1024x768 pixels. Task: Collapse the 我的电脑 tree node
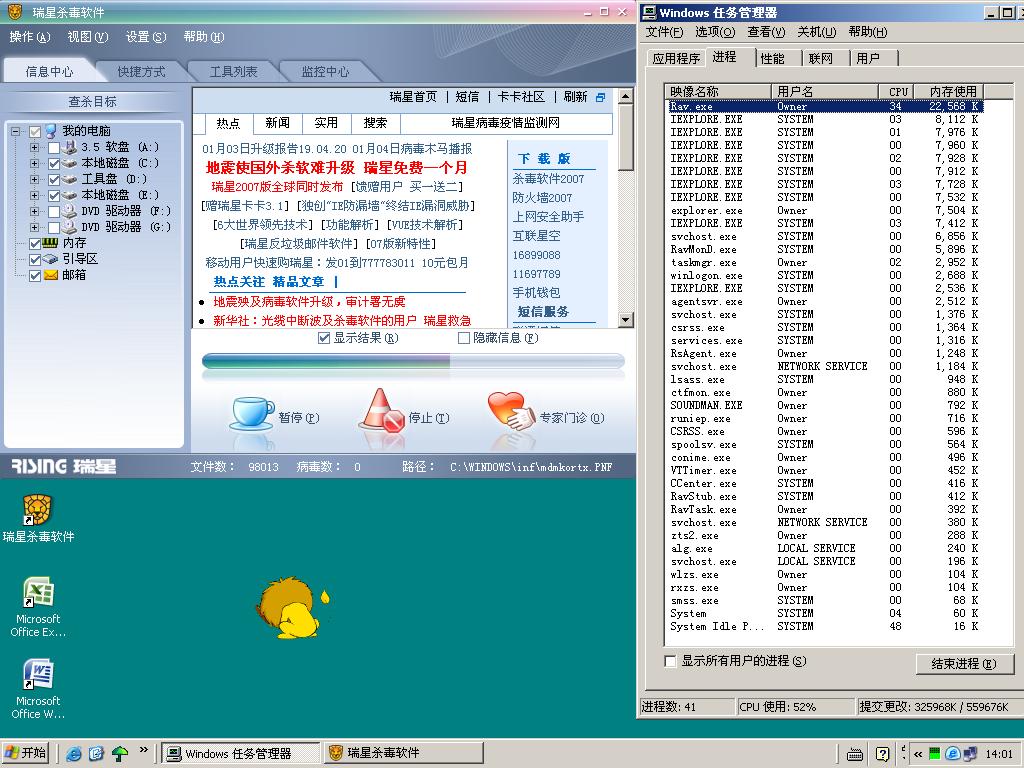16,132
